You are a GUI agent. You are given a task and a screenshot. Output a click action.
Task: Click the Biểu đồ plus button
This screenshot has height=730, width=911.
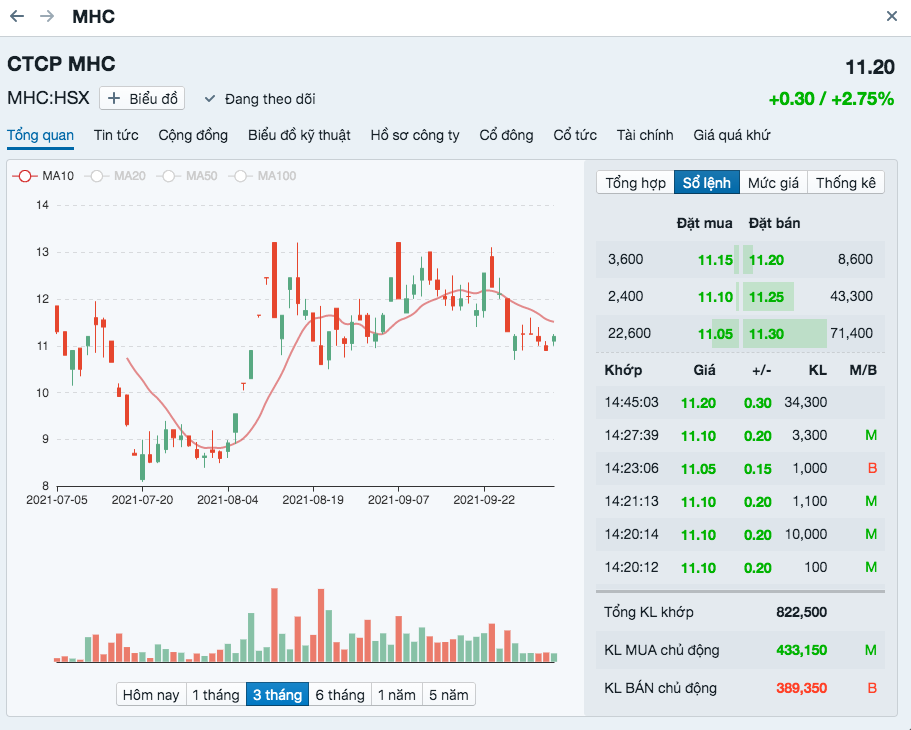[142, 99]
